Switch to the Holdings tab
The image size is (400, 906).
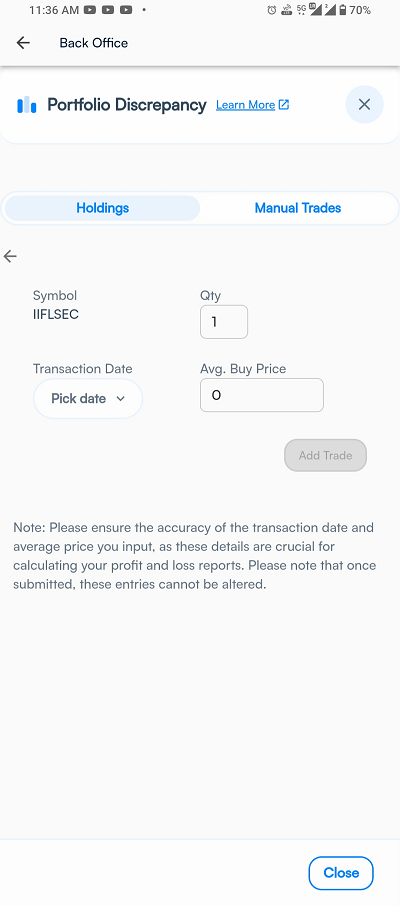tap(102, 208)
